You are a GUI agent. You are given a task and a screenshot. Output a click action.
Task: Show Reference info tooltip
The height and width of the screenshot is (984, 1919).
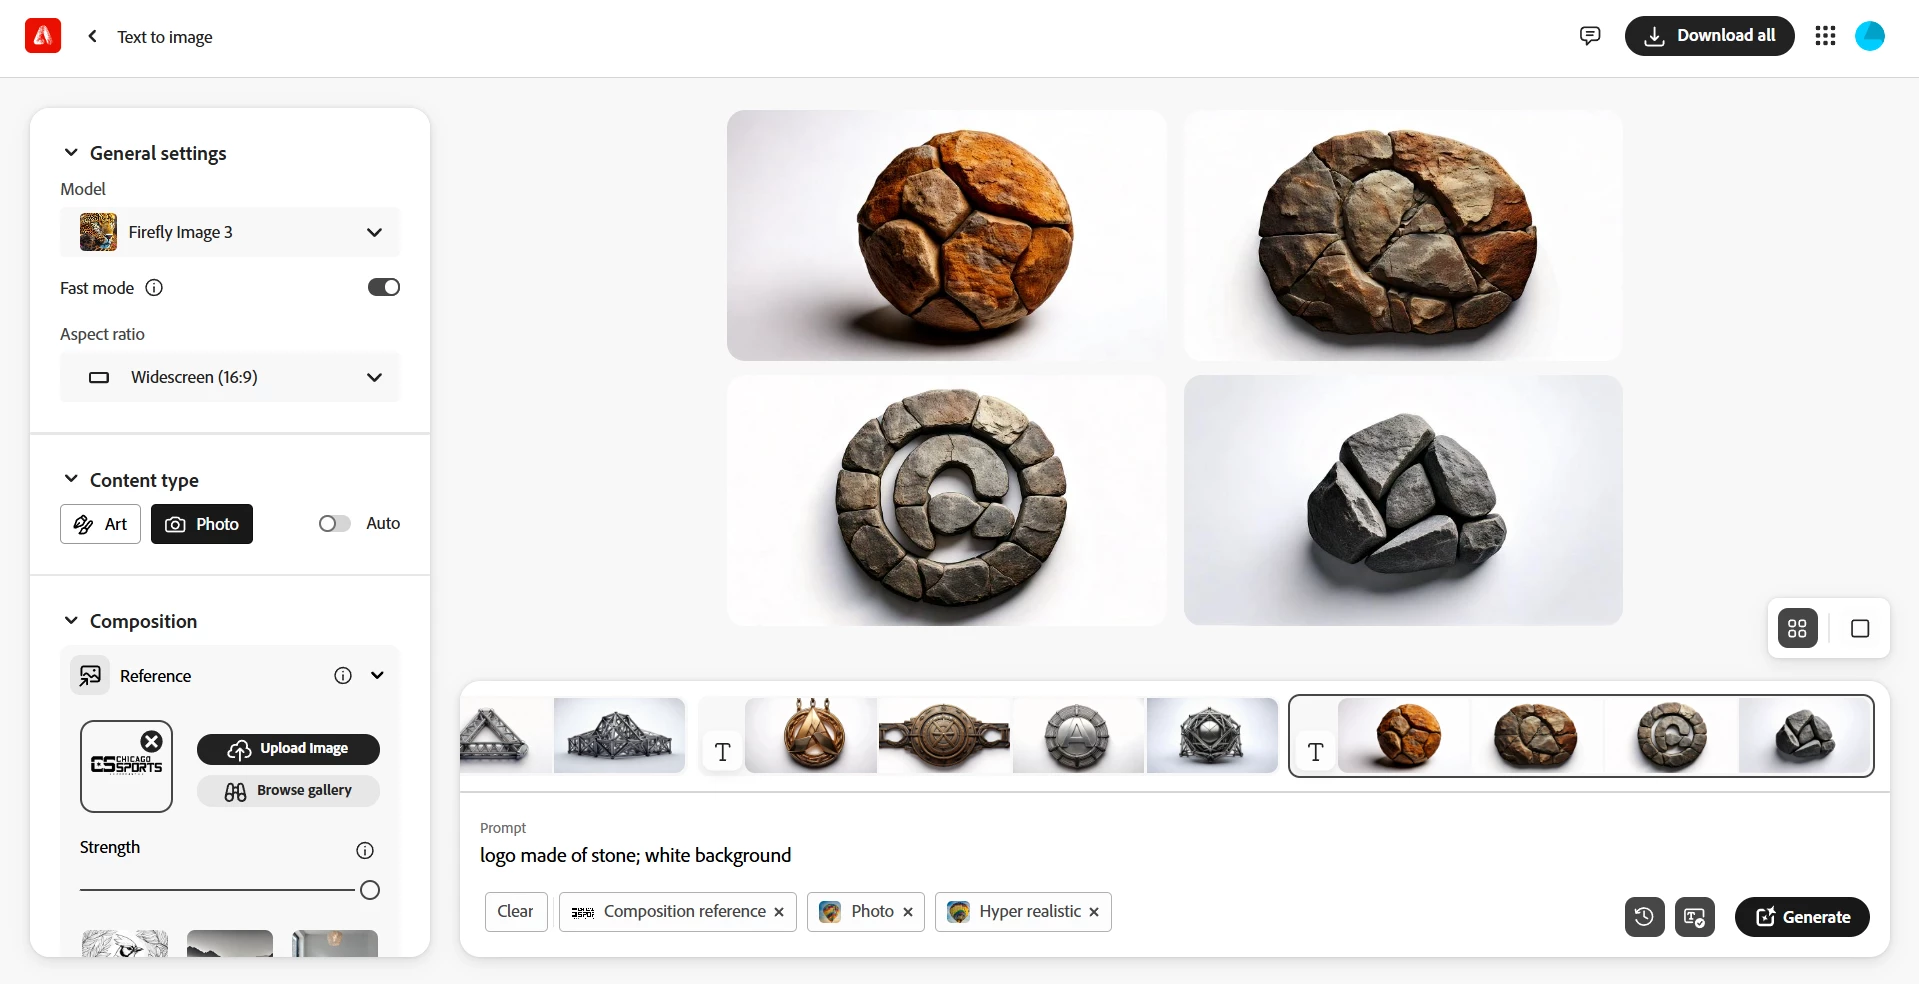pos(343,676)
